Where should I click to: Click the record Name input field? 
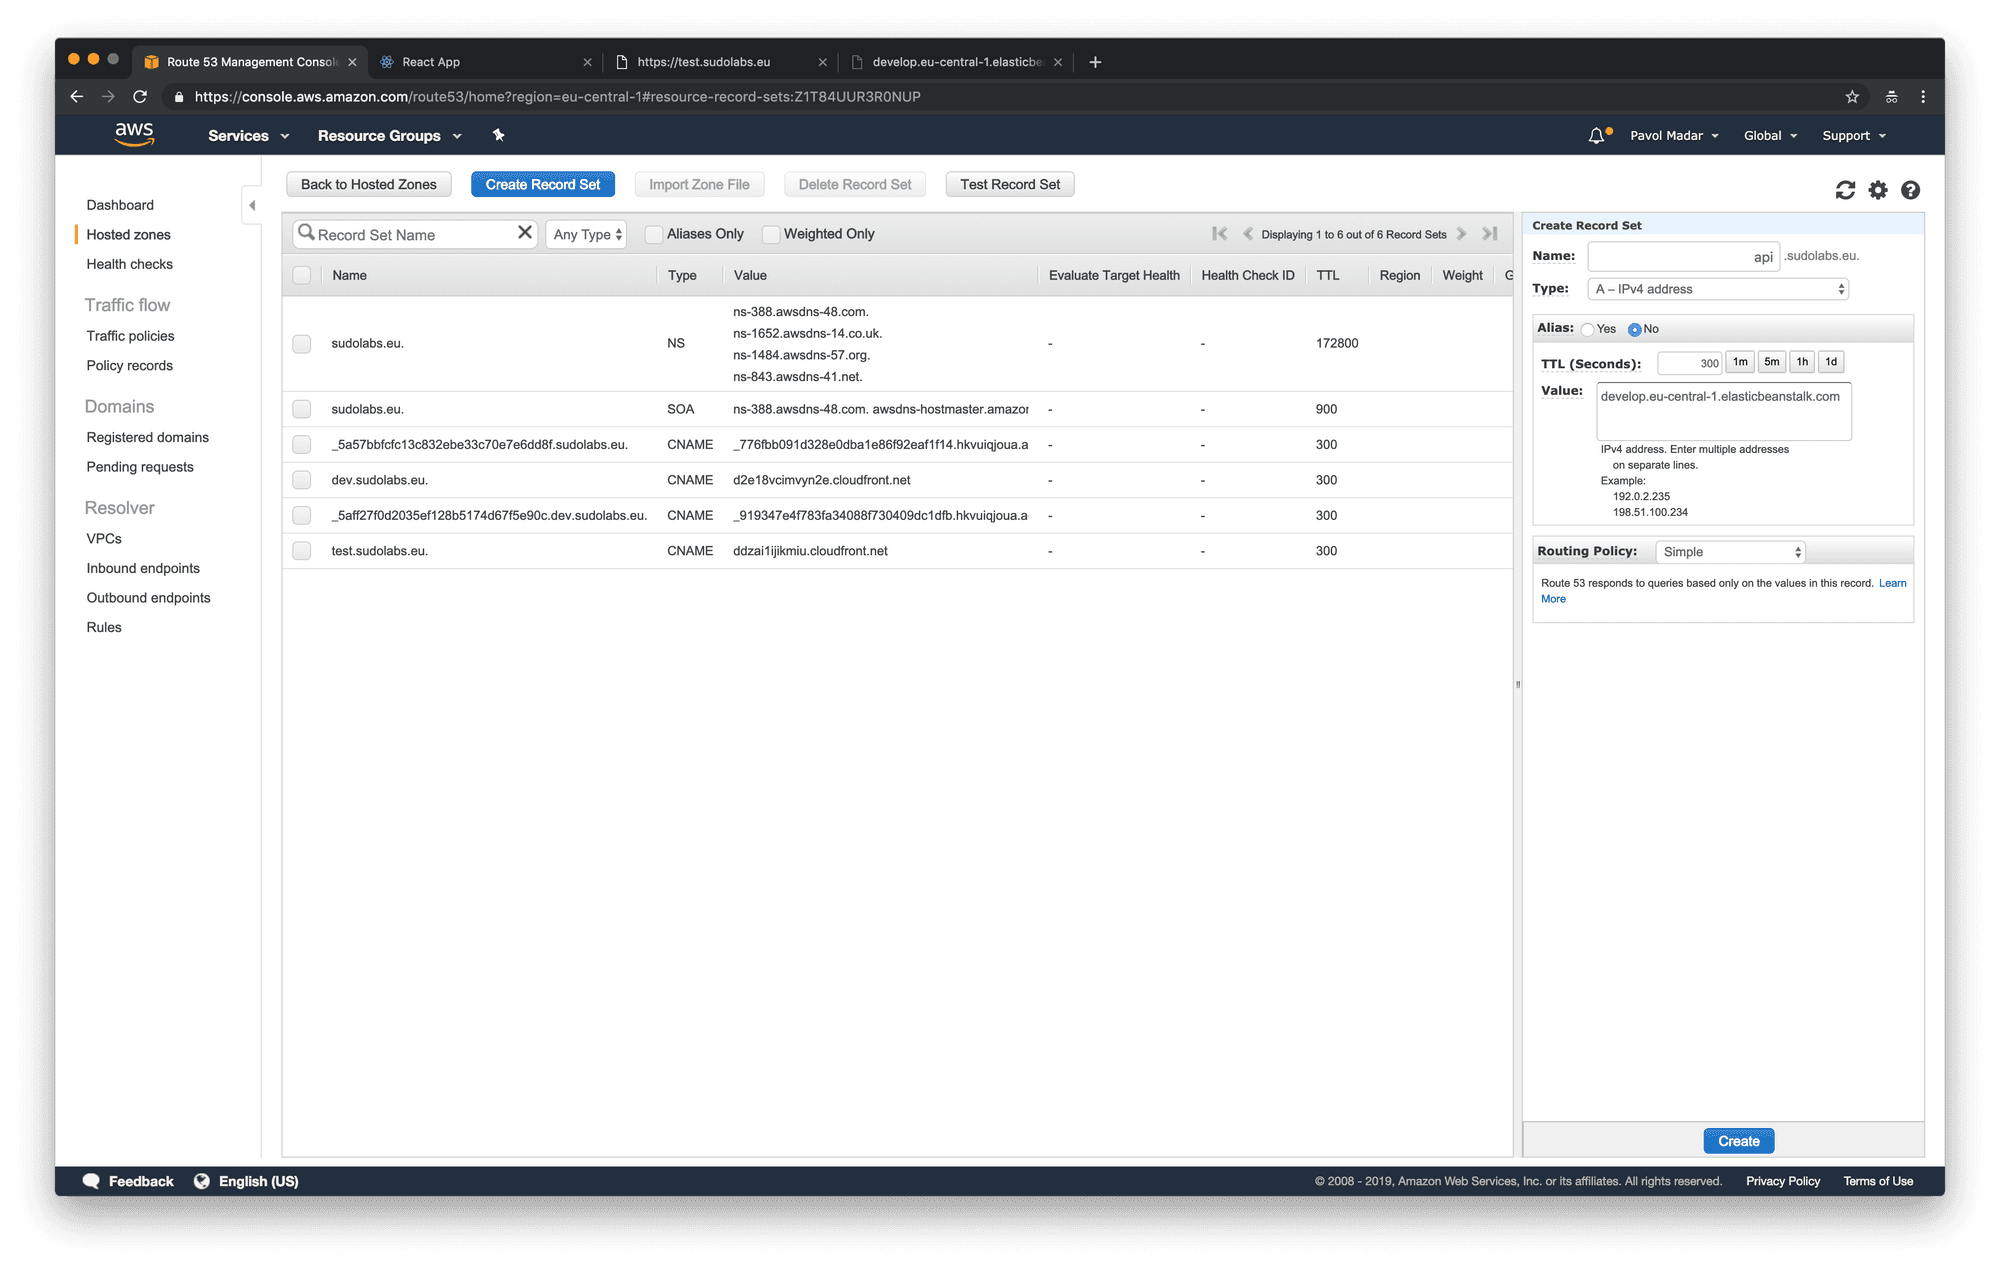click(x=1684, y=257)
